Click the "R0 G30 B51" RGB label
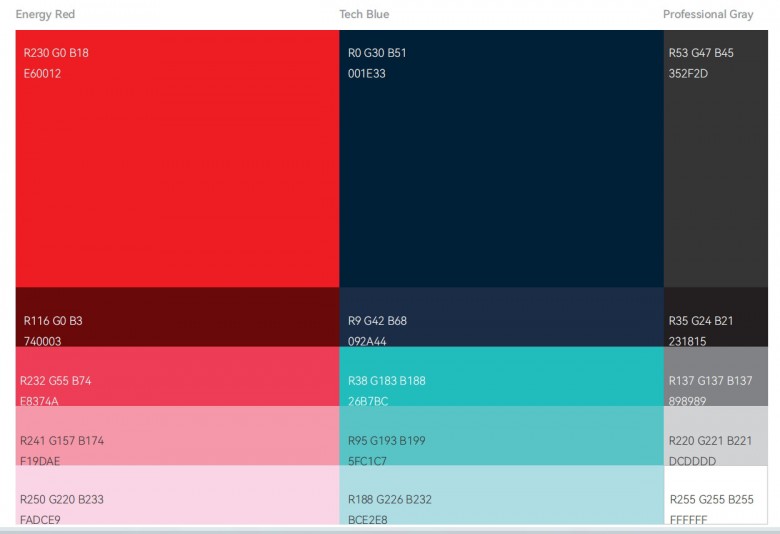The image size is (780, 534). [x=377, y=53]
